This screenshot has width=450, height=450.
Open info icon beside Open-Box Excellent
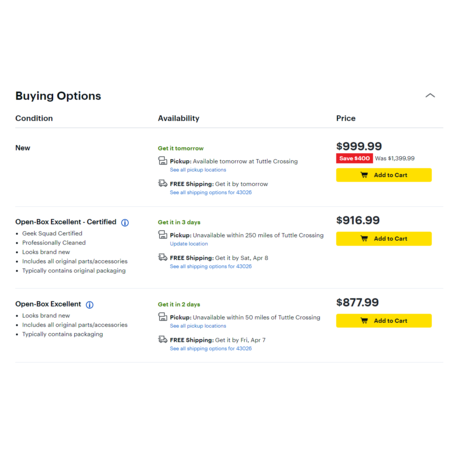coord(90,305)
